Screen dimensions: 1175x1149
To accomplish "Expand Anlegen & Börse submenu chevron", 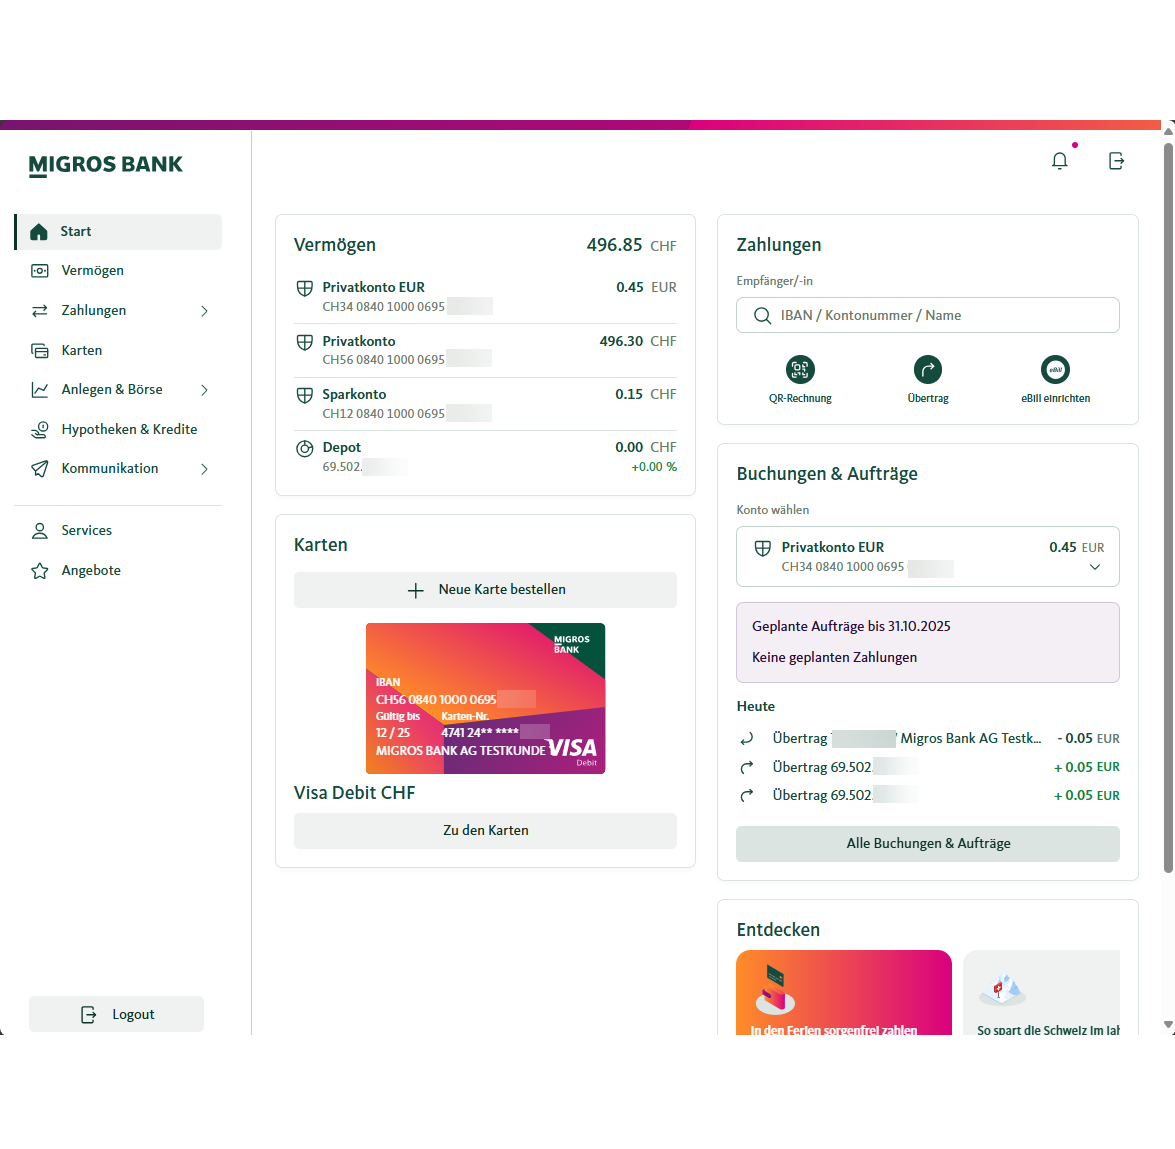I will (204, 390).
